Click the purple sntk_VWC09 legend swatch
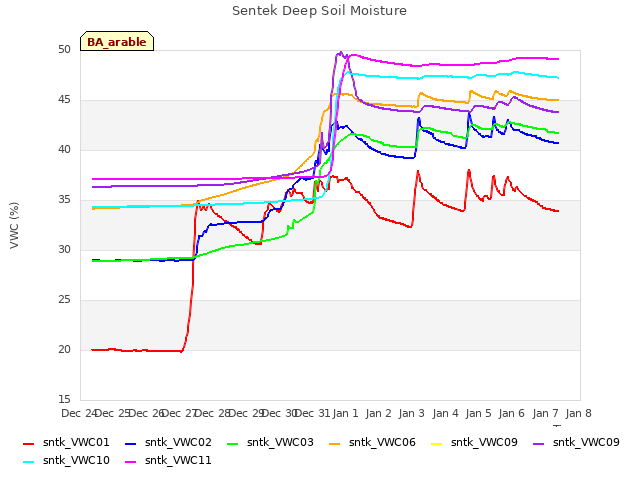Image resolution: width=640 pixels, height=480 pixels. pos(539,444)
